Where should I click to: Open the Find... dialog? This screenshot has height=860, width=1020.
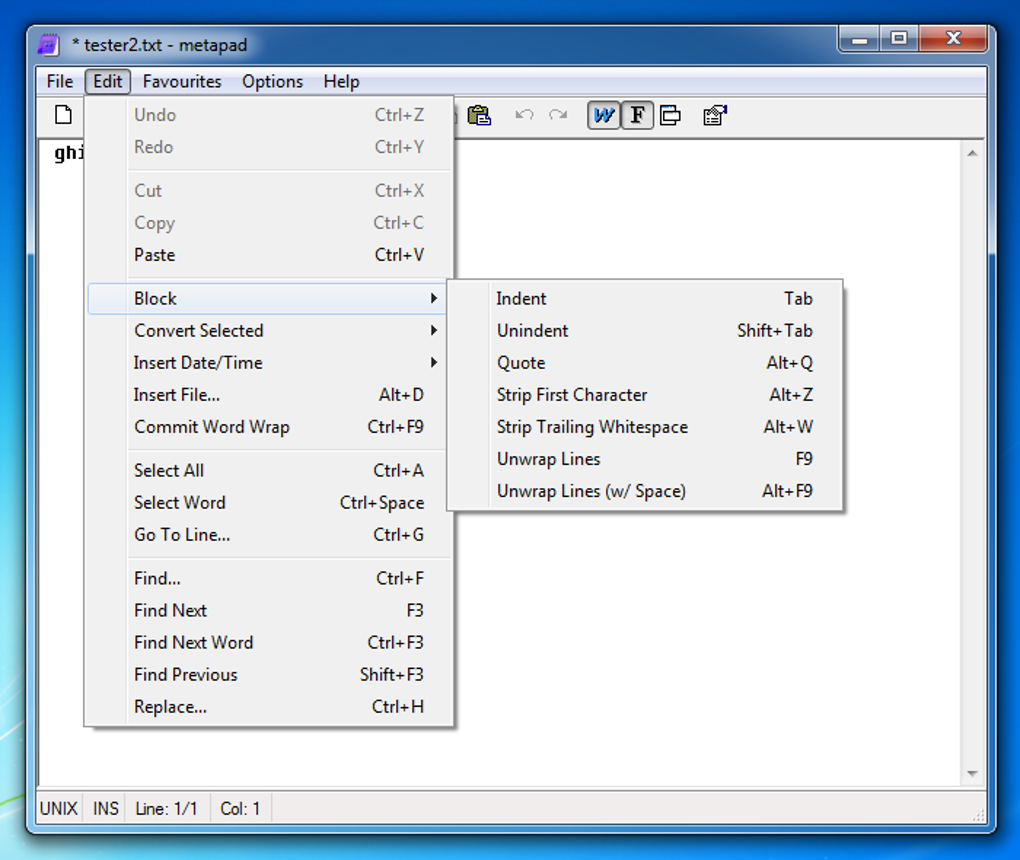pyautogui.click(x=269, y=578)
